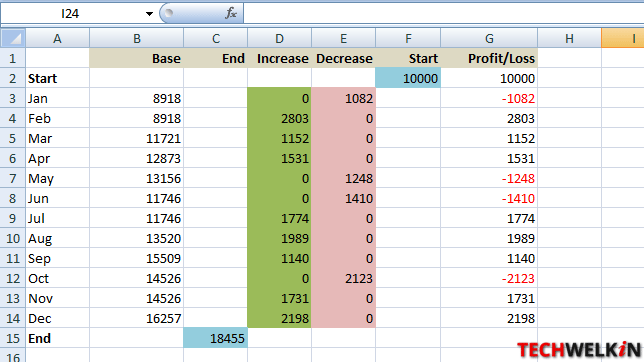Open the Name Box dropdown arrow

149,14
